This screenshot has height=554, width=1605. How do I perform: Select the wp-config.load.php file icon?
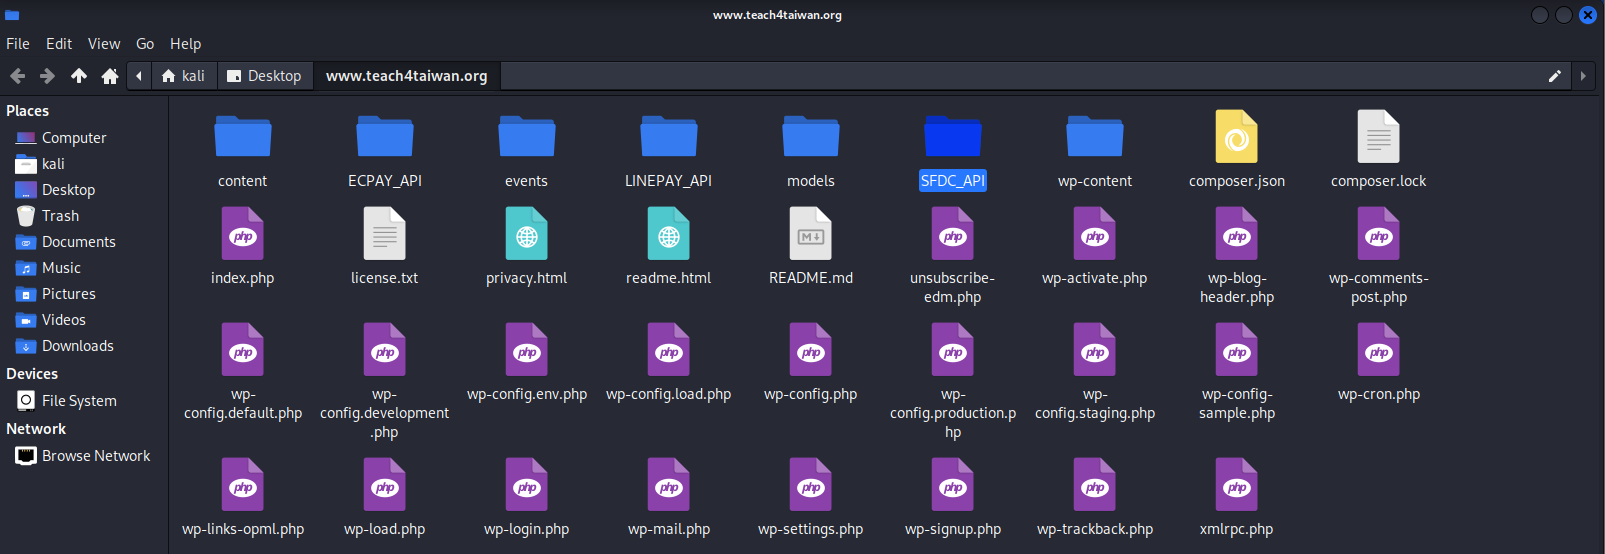coord(669,350)
